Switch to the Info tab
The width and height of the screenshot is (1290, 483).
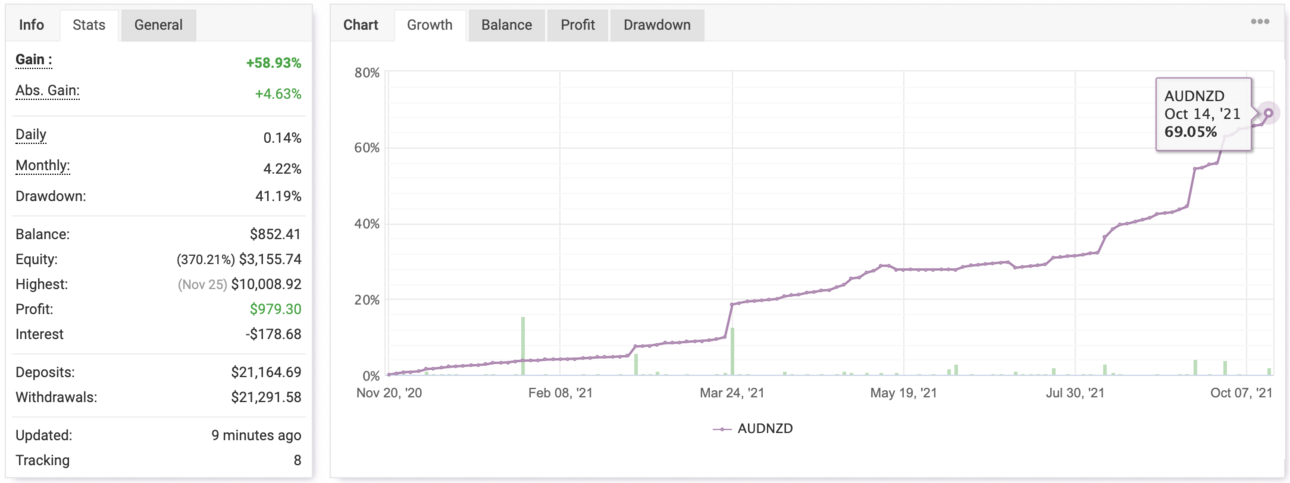(32, 25)
